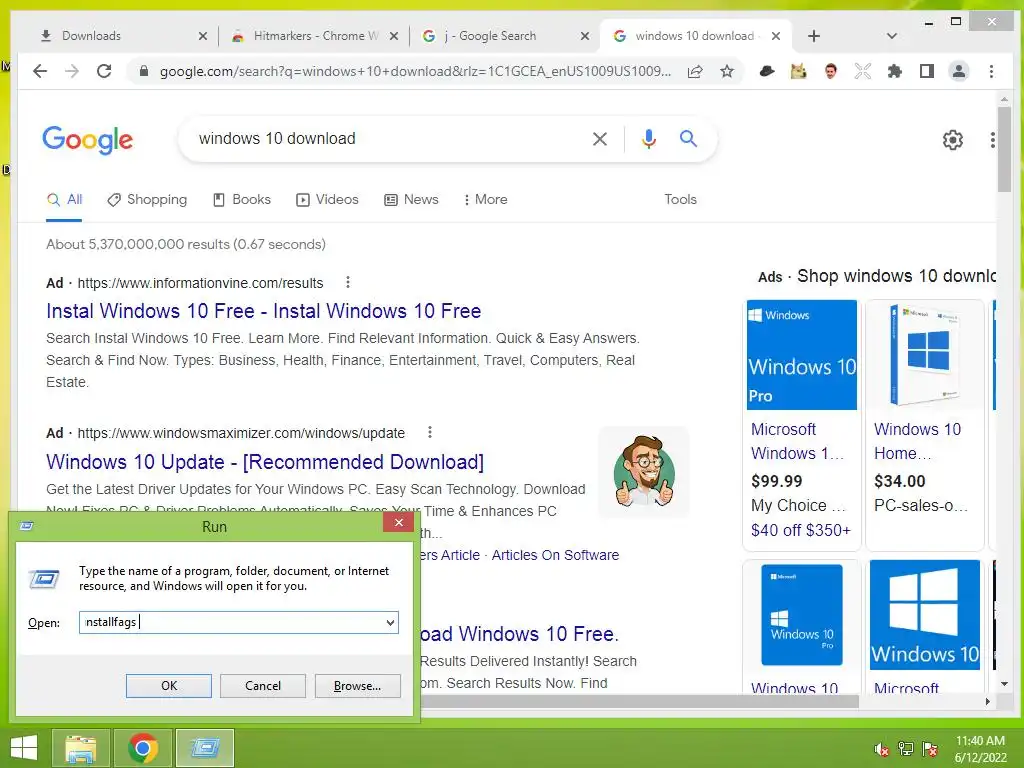Expand the Run dialog Open dropdown arrow
The width and height of the screenshot is (1024, 768).
pos(391,622)
